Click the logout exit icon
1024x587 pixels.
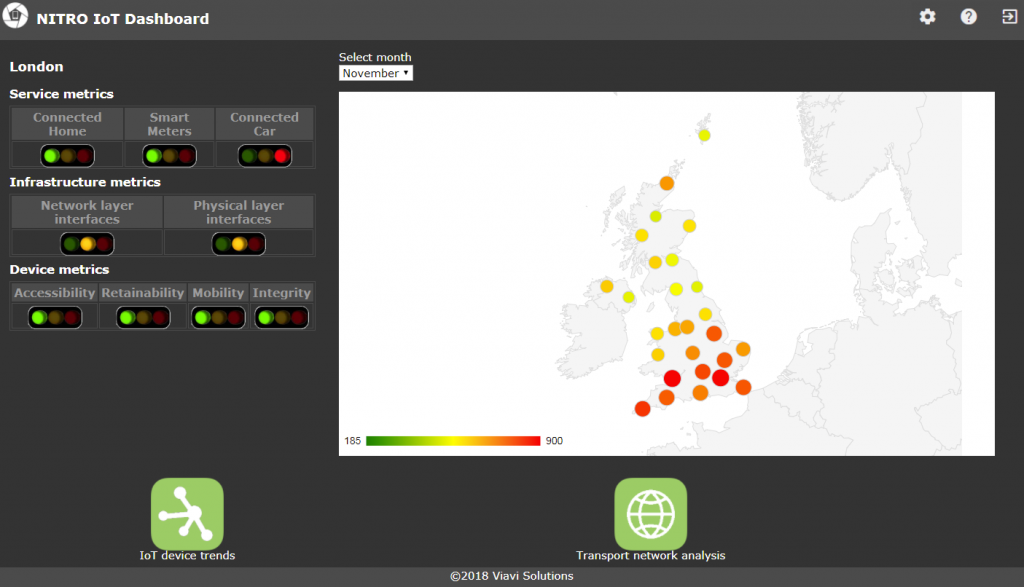pos(1009,17)
